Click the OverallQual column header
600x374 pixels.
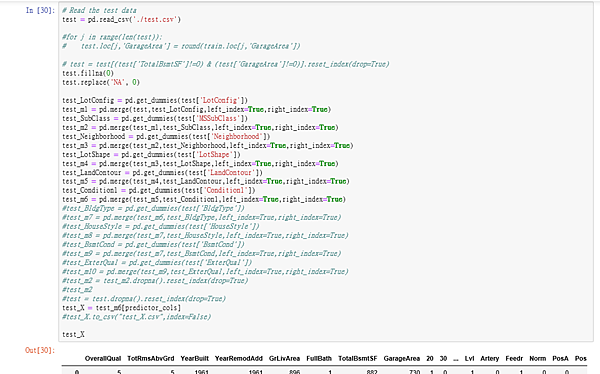(x=103, y=359)
